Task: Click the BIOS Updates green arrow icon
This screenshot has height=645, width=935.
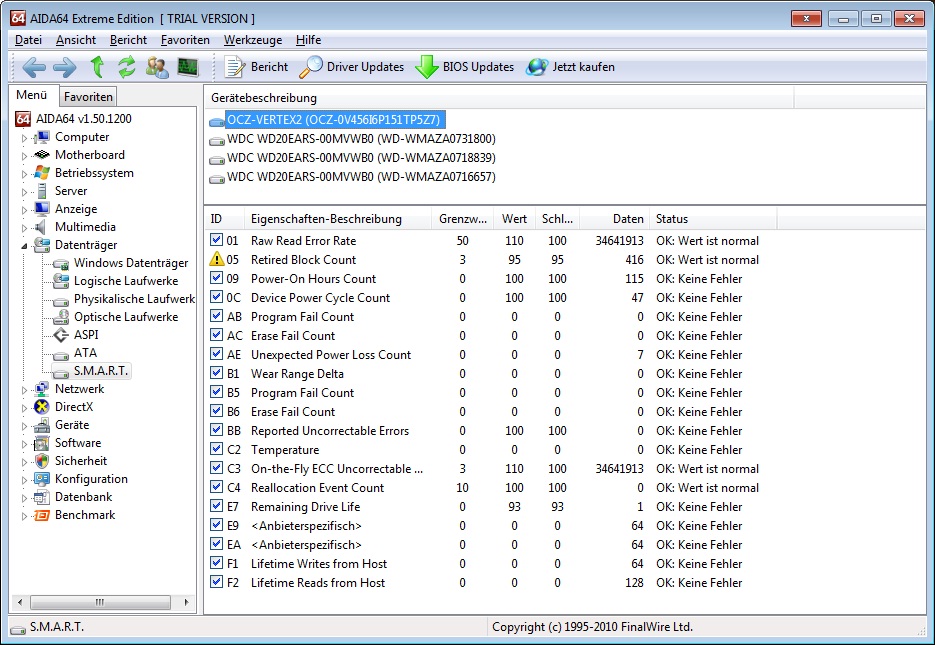Action: pyautogui.click(x=427, y=67)
